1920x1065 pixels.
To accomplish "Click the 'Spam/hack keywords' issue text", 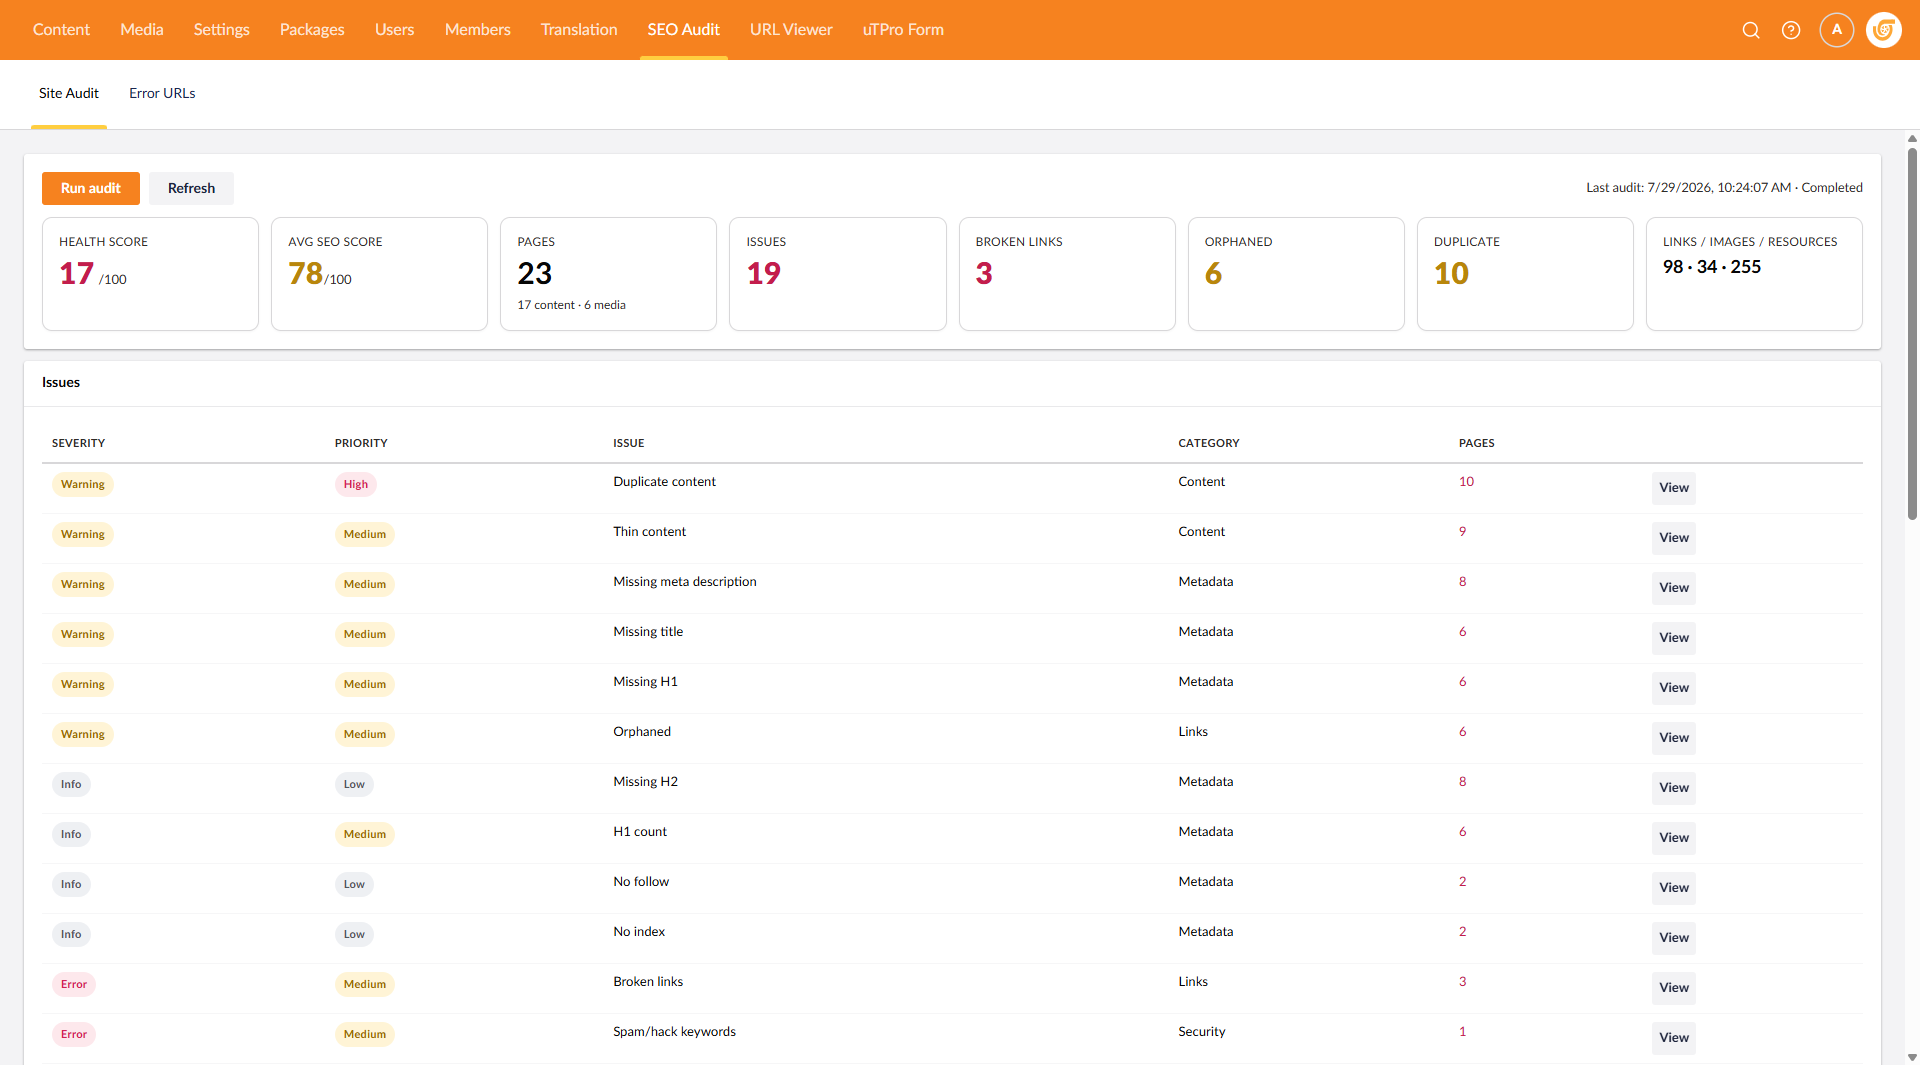I will coord(674,1032).
